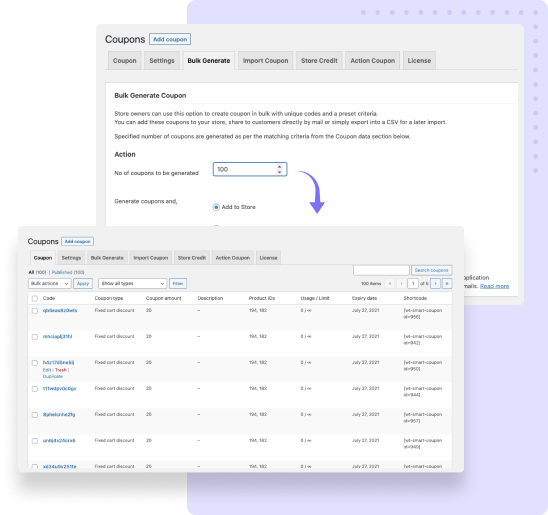The height and width of the screenshot is (515, 548).
Task: Select Bulk Generate tab in back window
Action: tap(209, 60)
